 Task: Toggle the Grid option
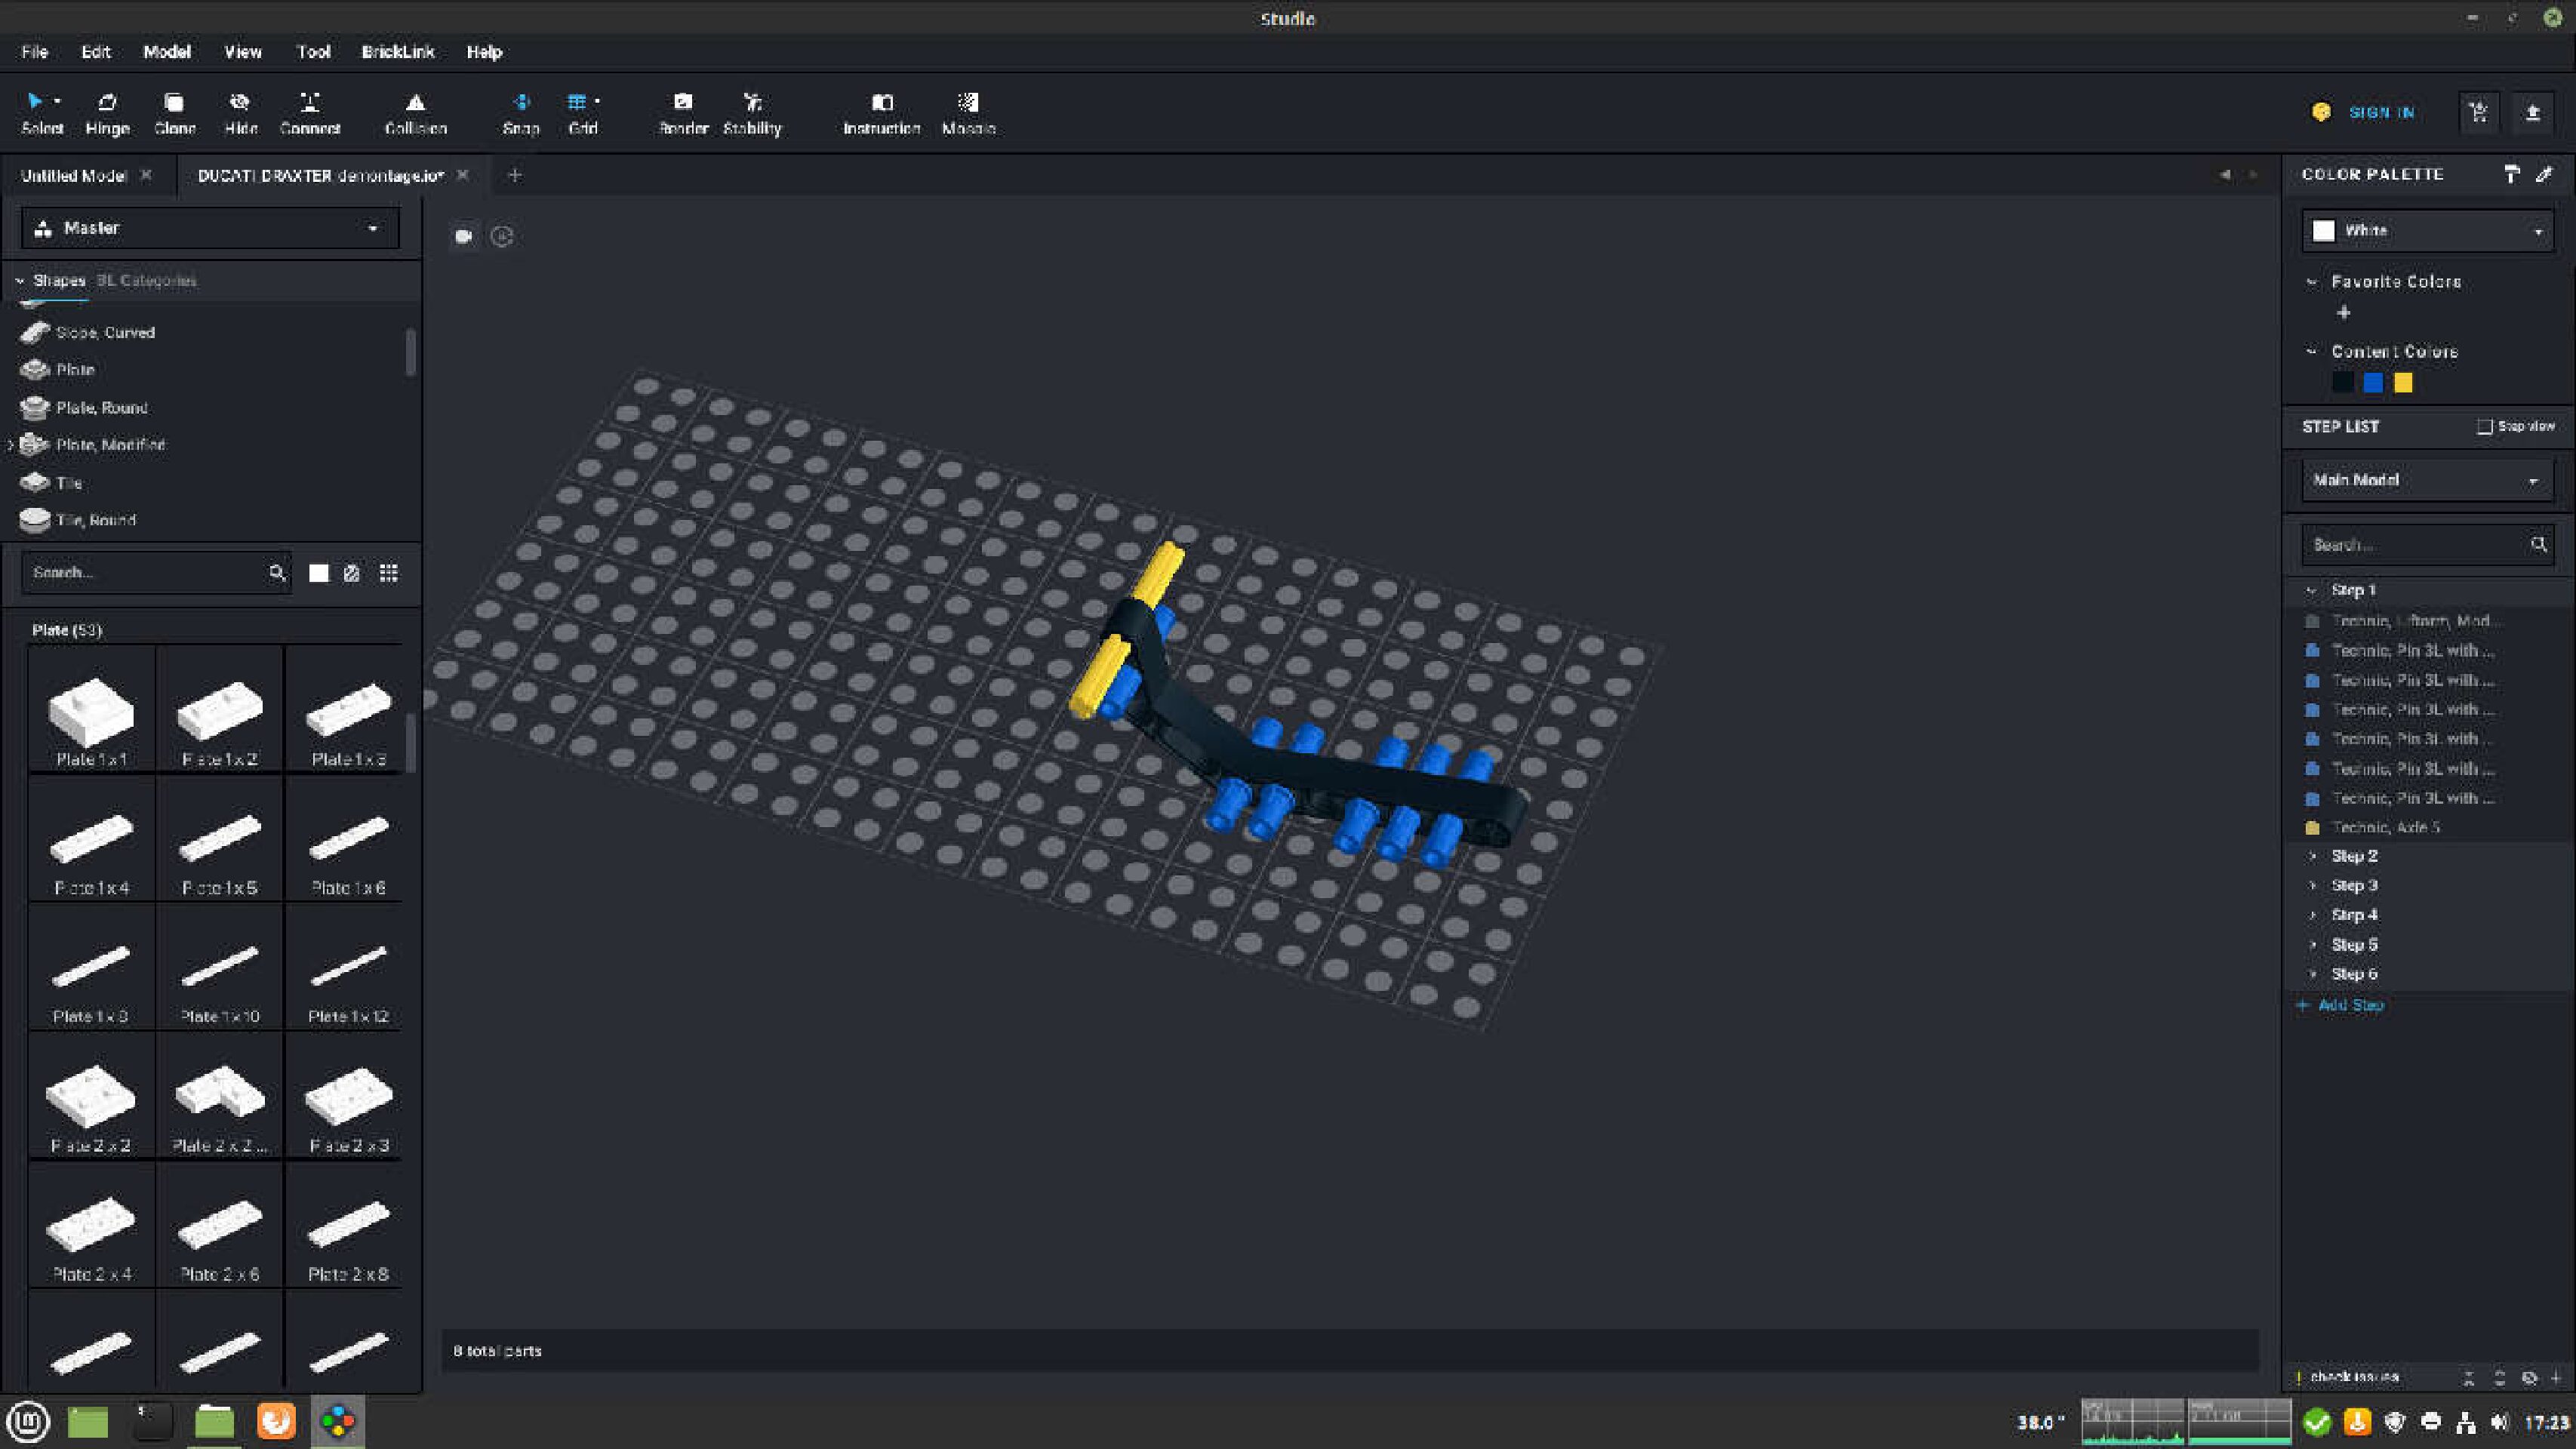582,112
